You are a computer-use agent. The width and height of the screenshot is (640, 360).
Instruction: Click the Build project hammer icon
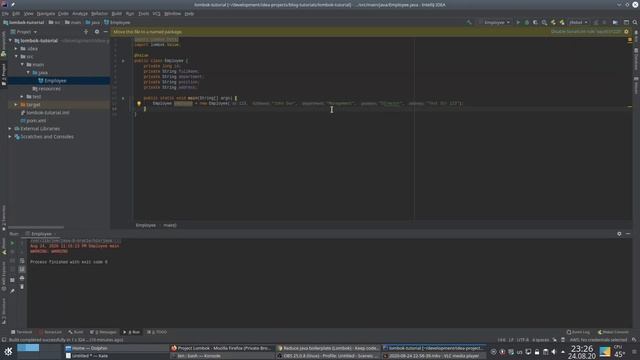[469, 22]
